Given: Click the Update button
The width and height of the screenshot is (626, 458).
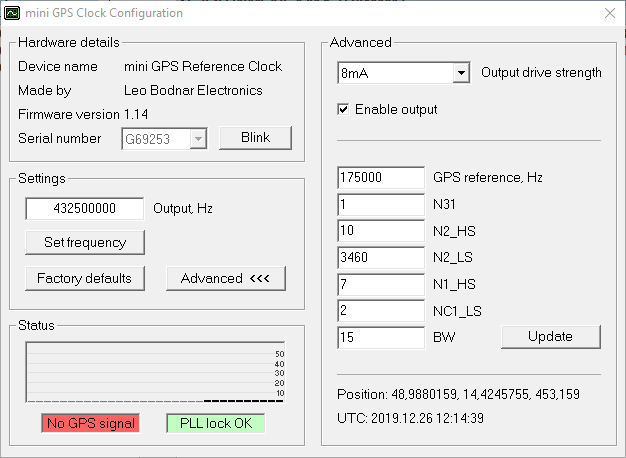Looking at the screenshot, I should [x=550, y=337].
